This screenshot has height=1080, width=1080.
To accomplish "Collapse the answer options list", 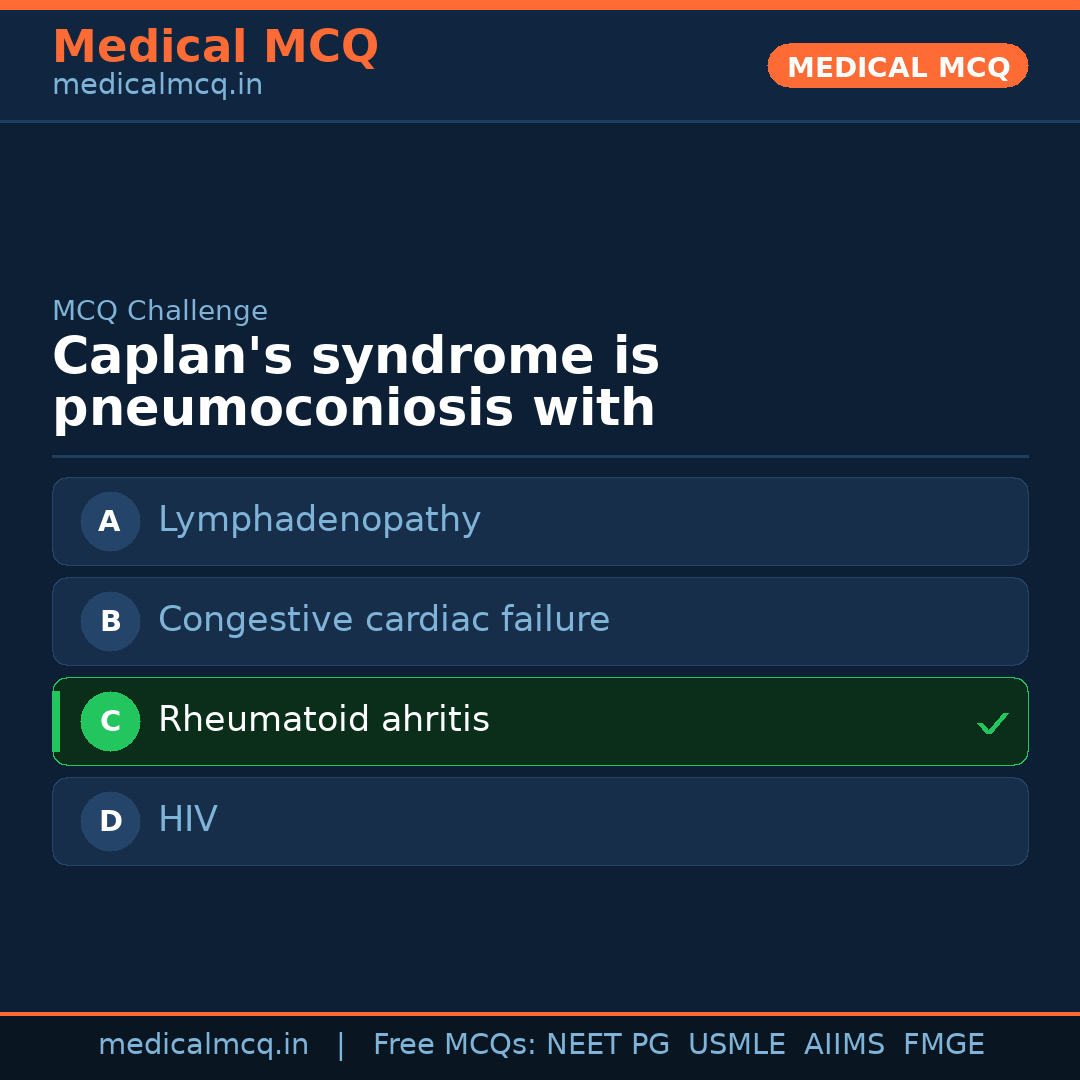I will (540, 671).
